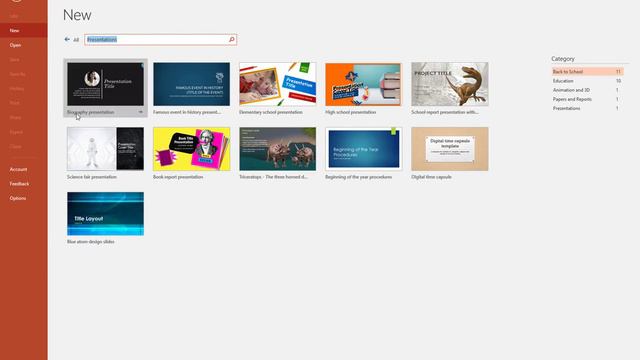Image resolution: width=640 pixels, height=360 pixels.
Task: Choose the Elementary school presentation thumbnail
Action: 278,84
